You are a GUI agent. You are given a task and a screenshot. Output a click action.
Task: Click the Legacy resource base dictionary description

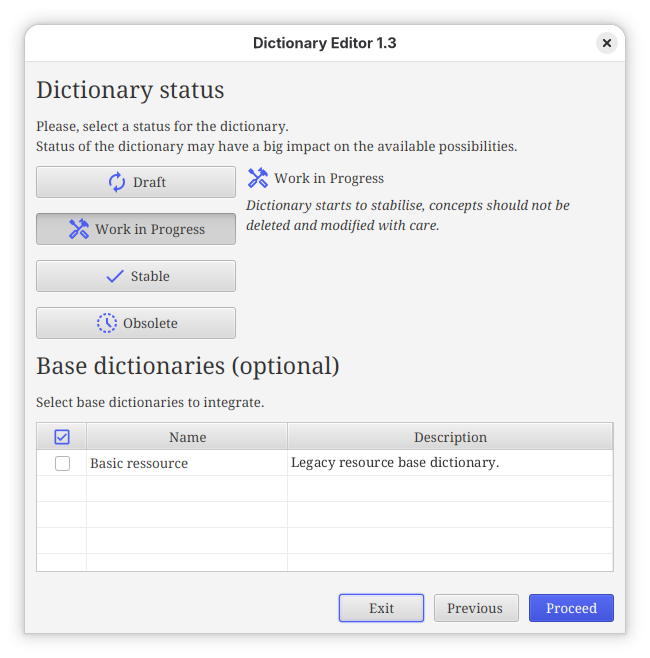(x=395, y=462)
